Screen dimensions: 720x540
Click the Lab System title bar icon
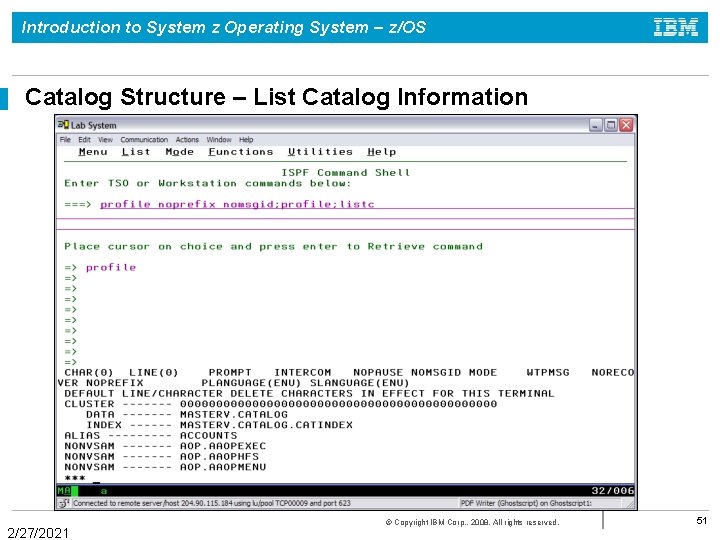63,125
